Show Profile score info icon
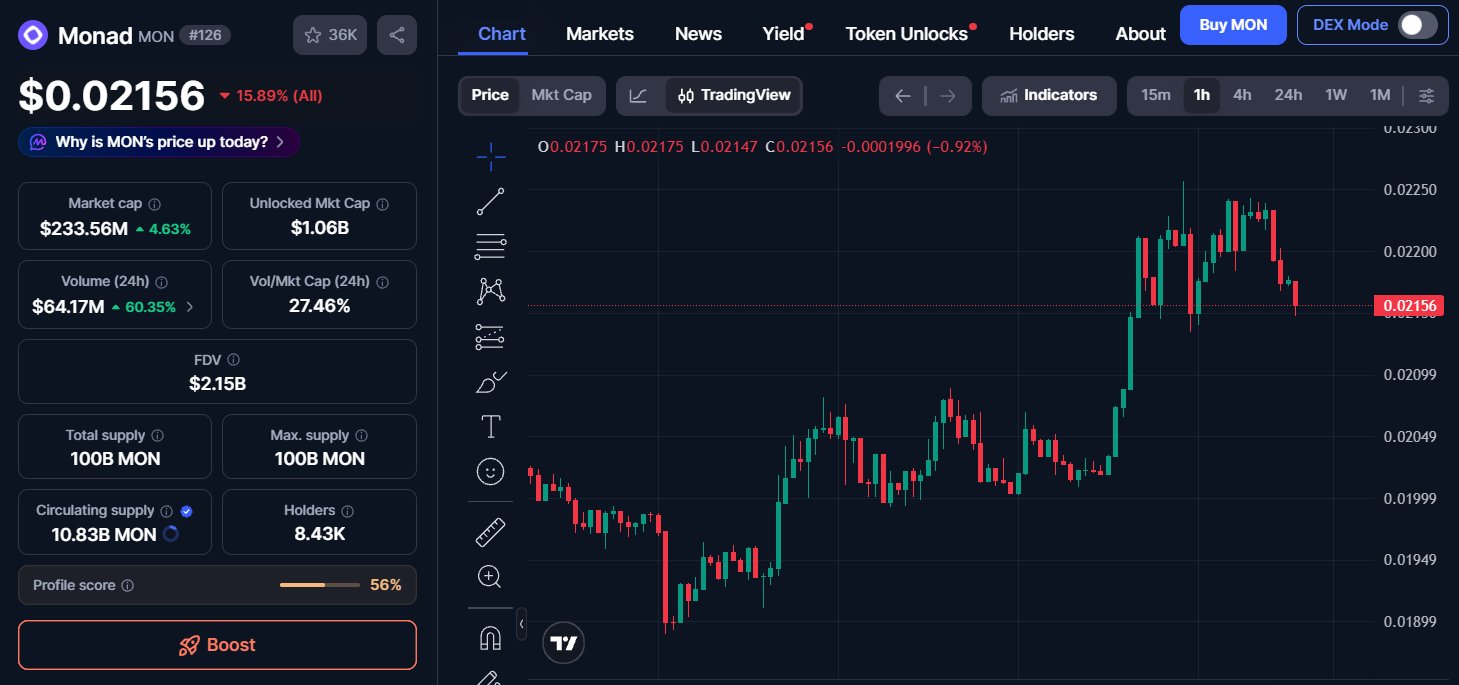This screenshot has width=1459, height=685. click(127, 586)
